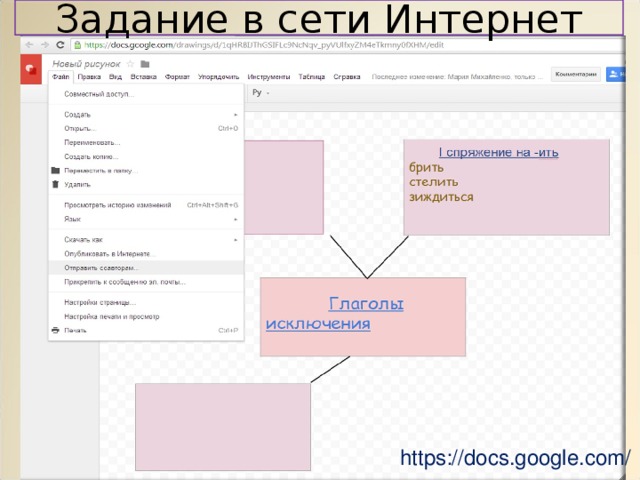Expand the Создать submenu

pos(146,114)
